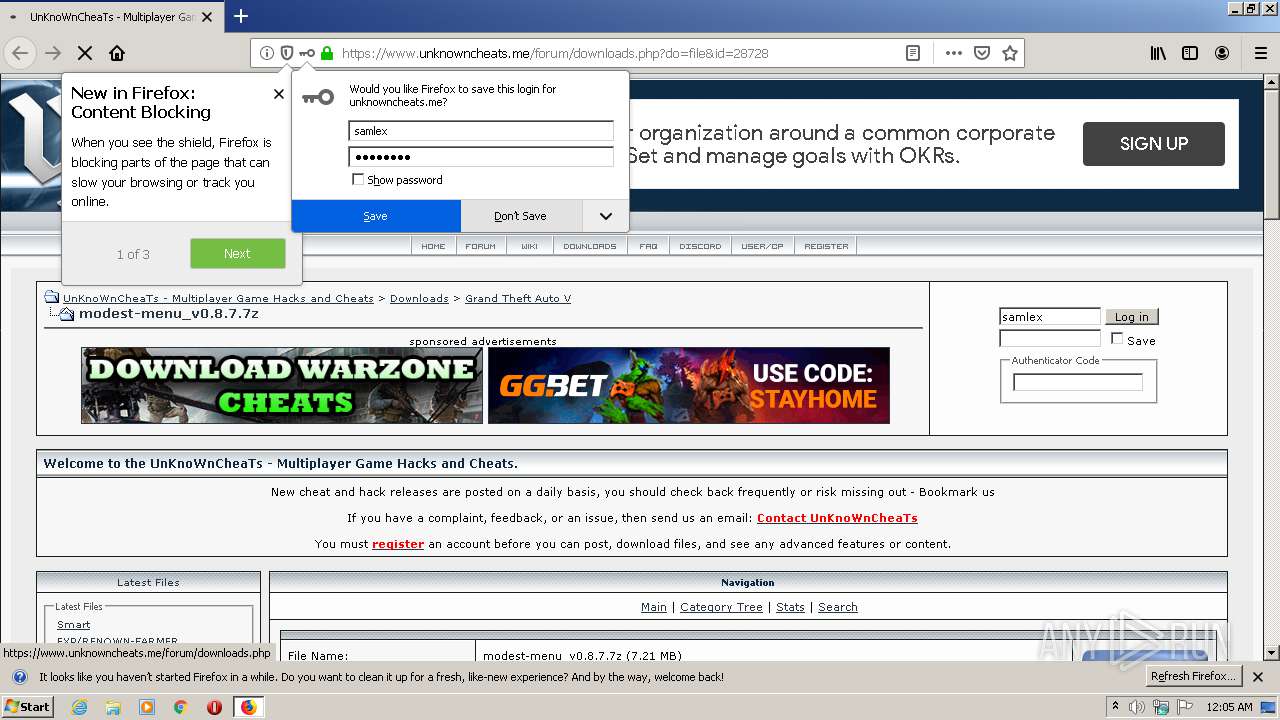Open the Smart latest file link

[x=74, y=625]
